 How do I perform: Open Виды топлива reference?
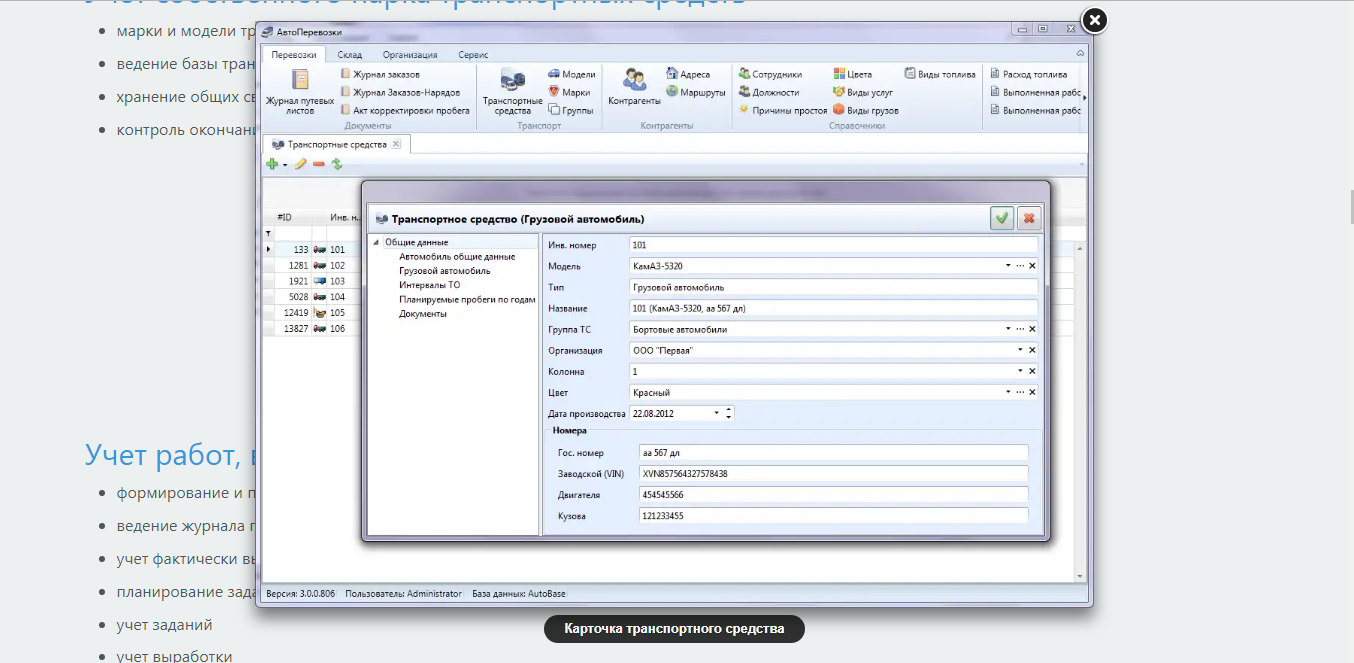tap(940, 74)
